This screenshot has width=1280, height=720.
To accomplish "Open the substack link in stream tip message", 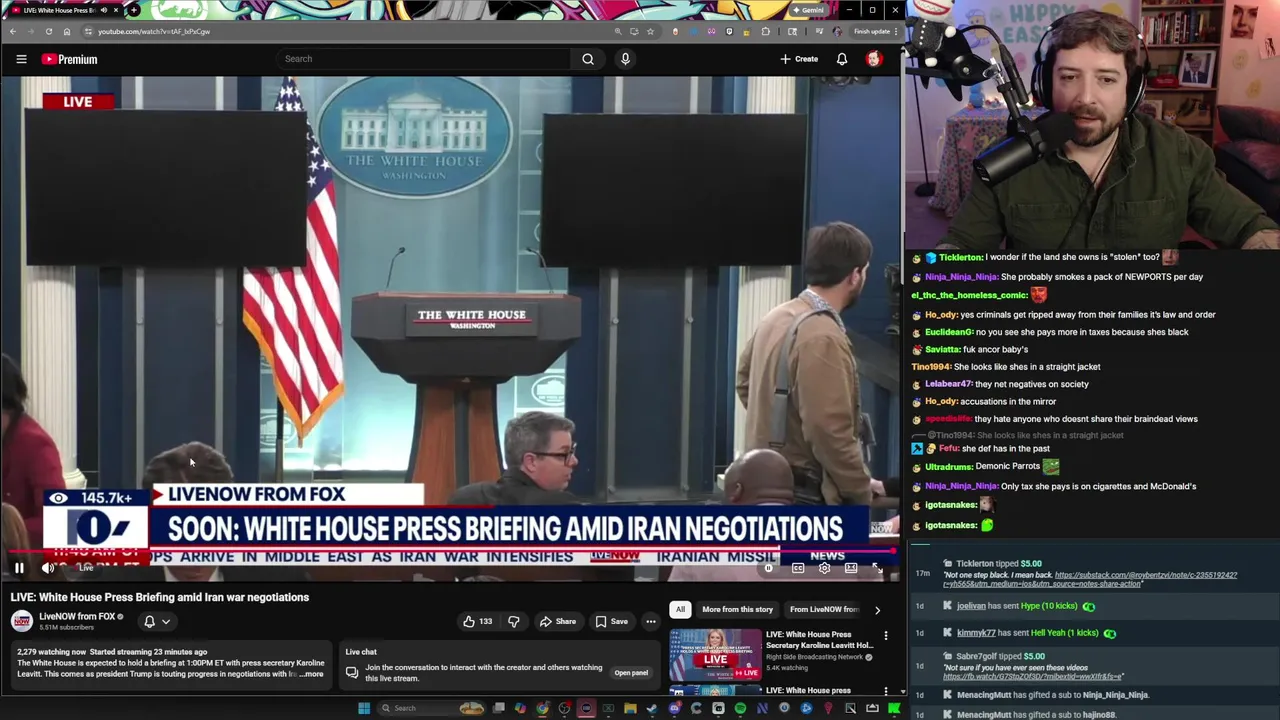I will 1092,579.
